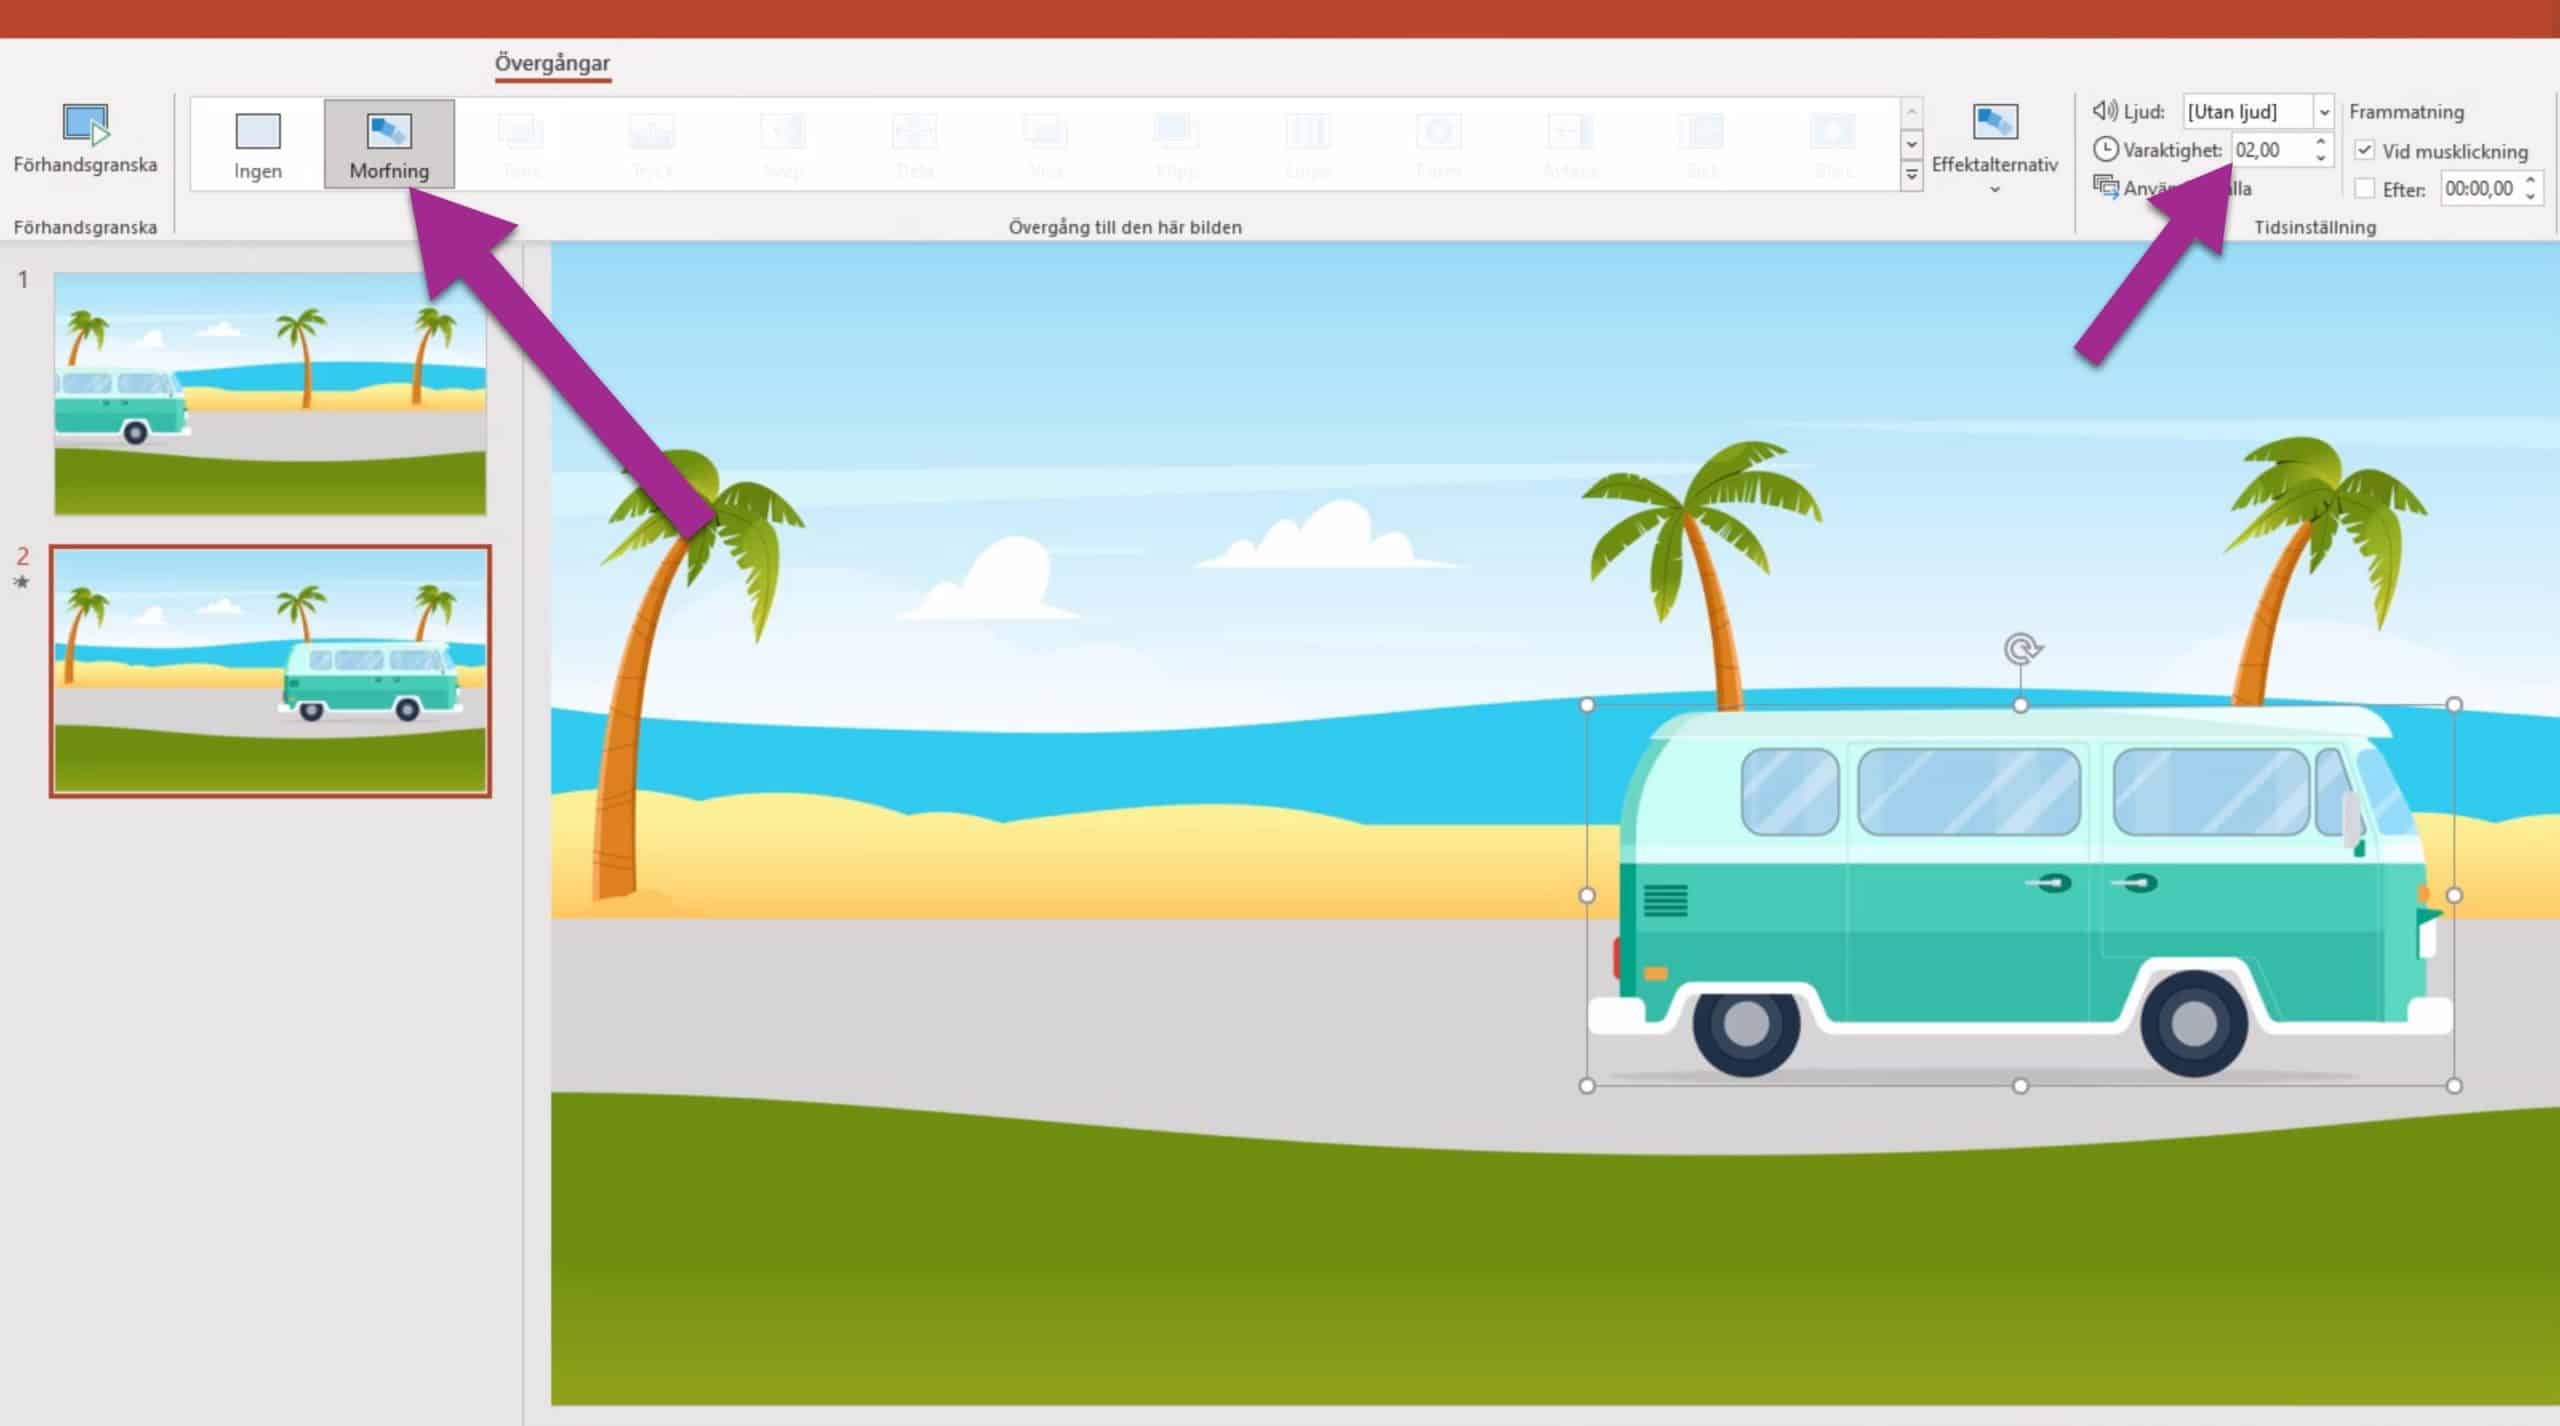The image size is (2560, 1426).
Task: Decrease the Efter time with down arrow
Action: [x=2530, y=195]
